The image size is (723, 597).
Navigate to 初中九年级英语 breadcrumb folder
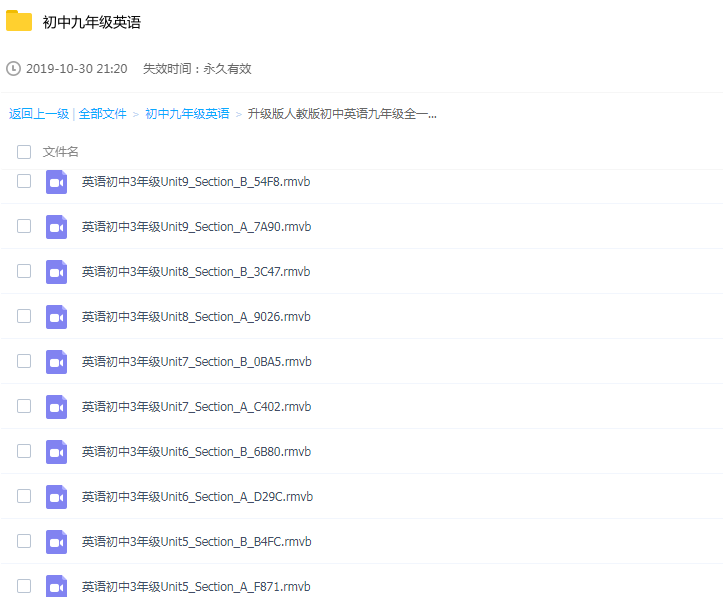coord(187,114)
